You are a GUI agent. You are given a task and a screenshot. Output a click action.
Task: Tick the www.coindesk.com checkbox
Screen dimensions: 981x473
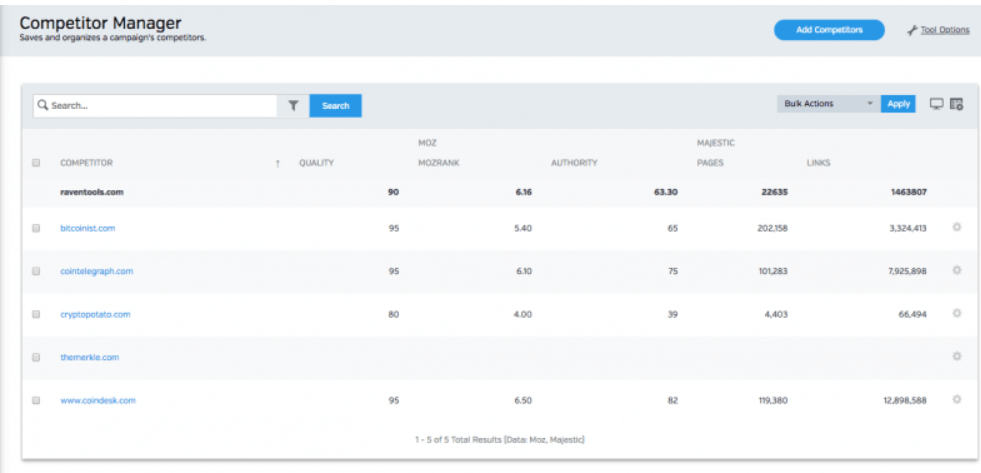tap(36, 400)
